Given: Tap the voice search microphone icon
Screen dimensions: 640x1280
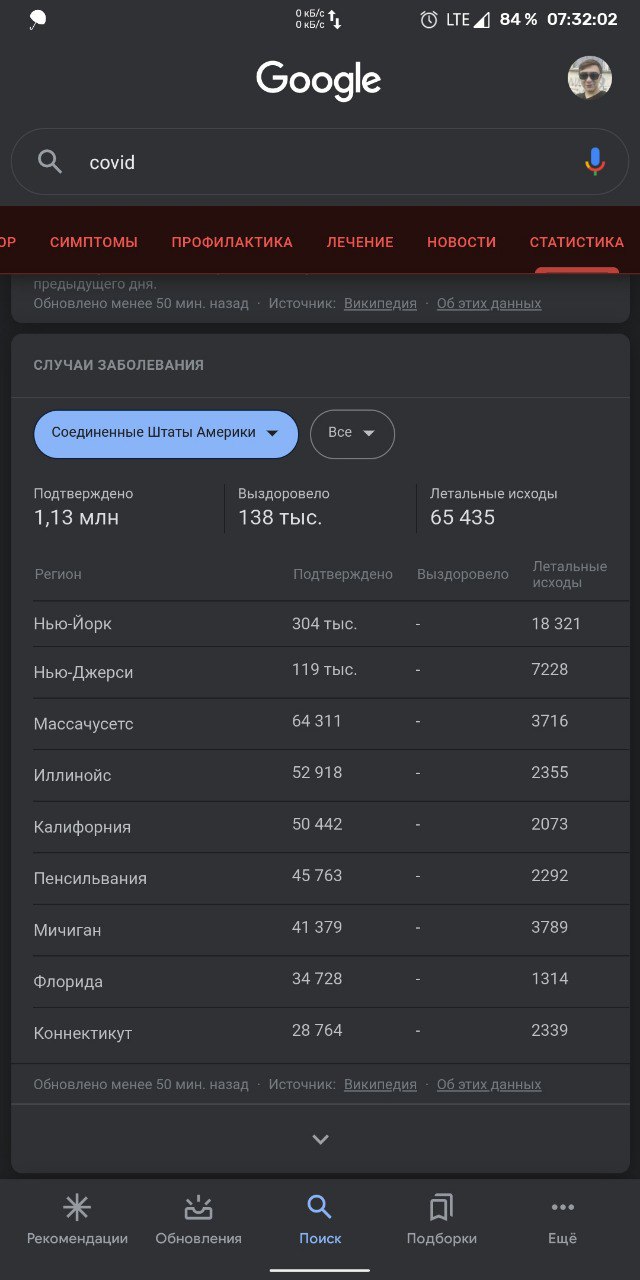Looking at the screenshot, I should coord(595,161).
